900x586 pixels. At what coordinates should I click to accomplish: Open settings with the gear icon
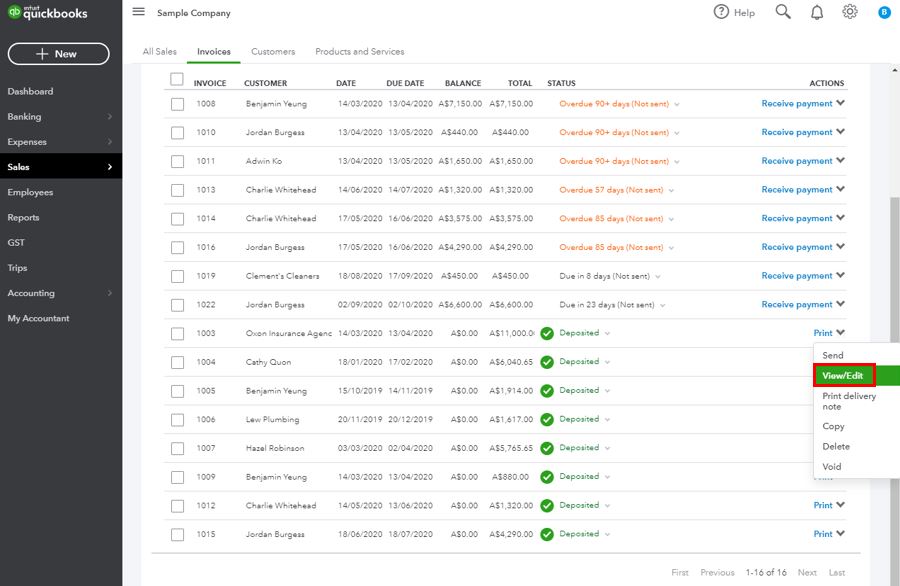[850, 12]
